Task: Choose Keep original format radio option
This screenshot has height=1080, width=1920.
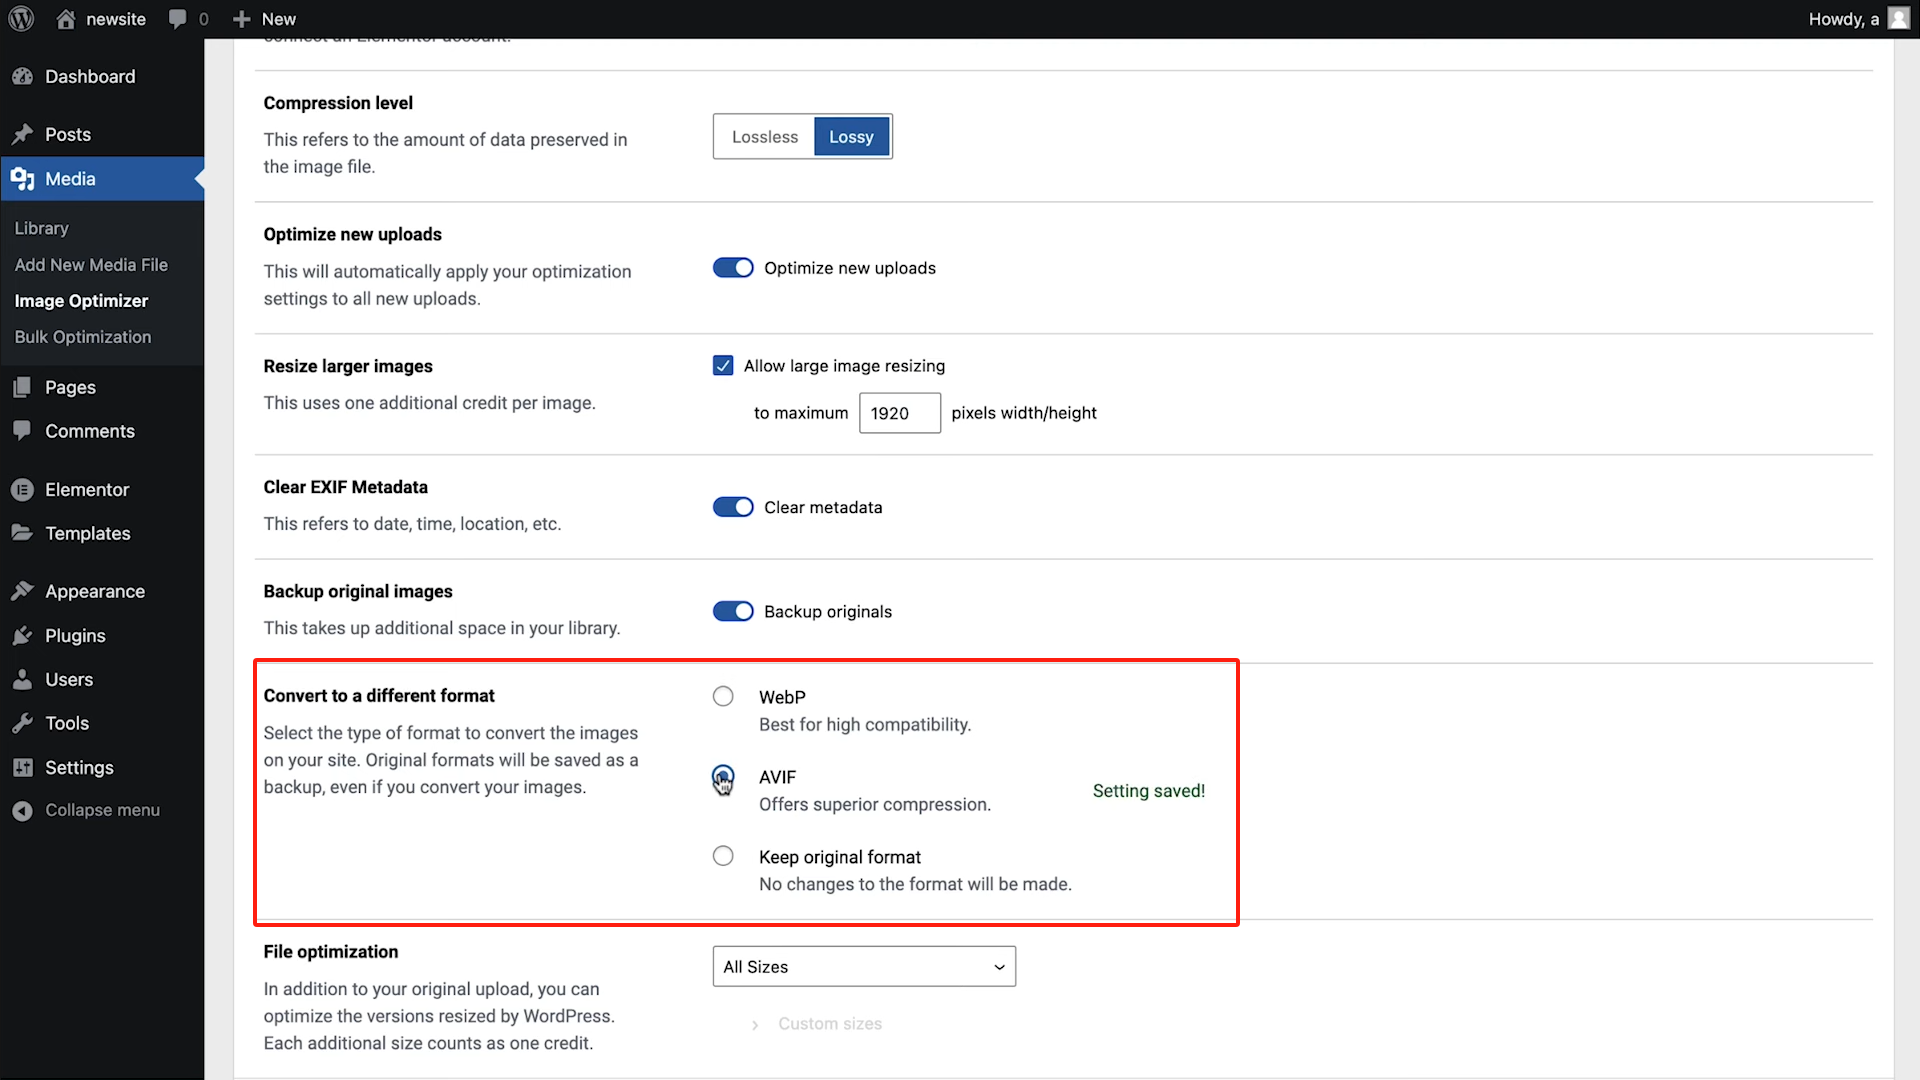Action: (x=723, y=856)
